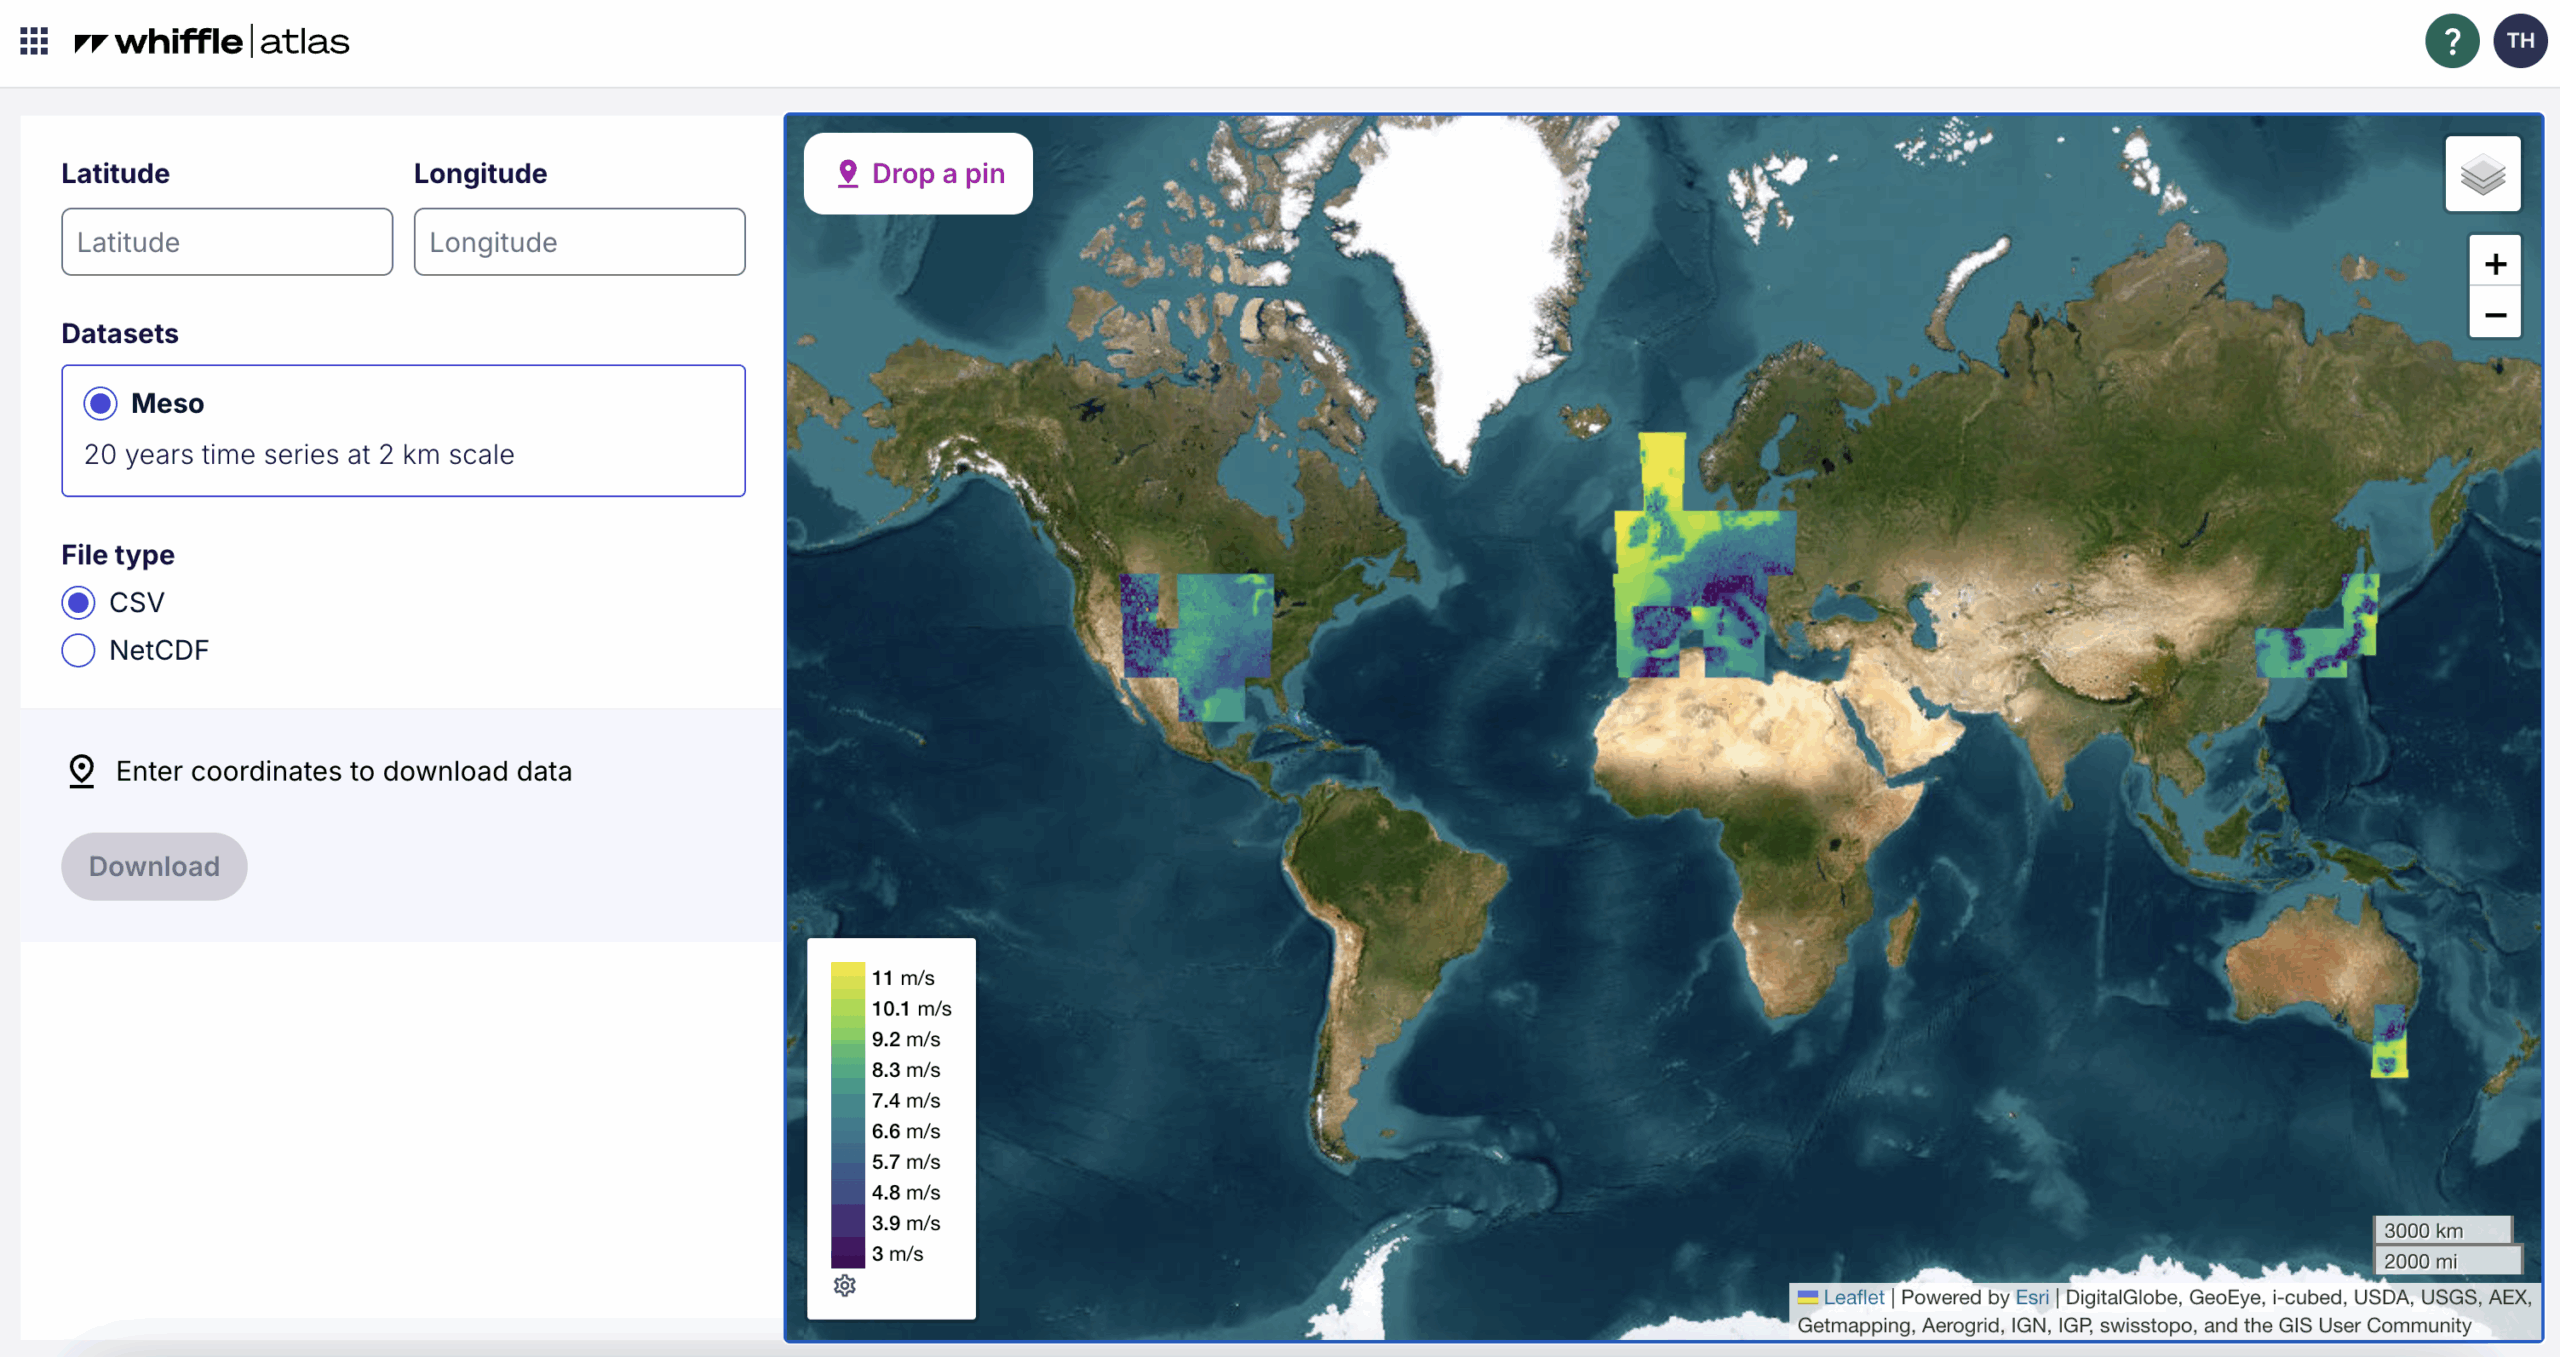The height and width of the screenshot is (1357, 2560).
Task: Open the apps grid menu icon
Action: coord(34,41)
